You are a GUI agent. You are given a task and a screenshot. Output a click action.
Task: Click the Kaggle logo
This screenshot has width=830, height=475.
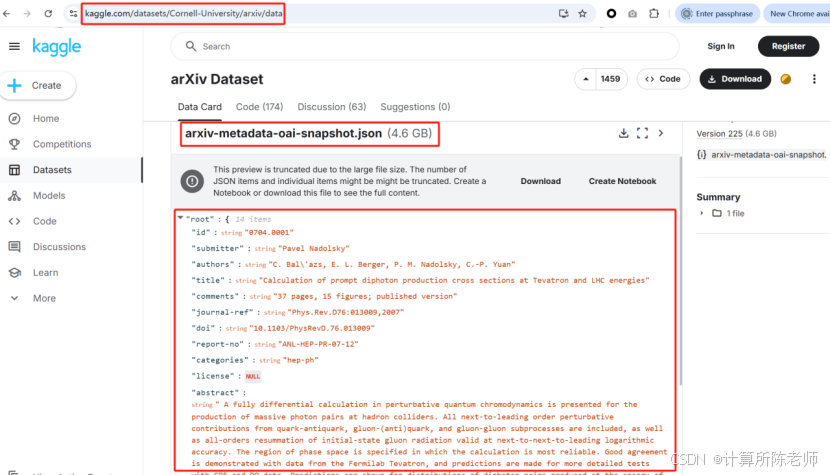(57, 47)
